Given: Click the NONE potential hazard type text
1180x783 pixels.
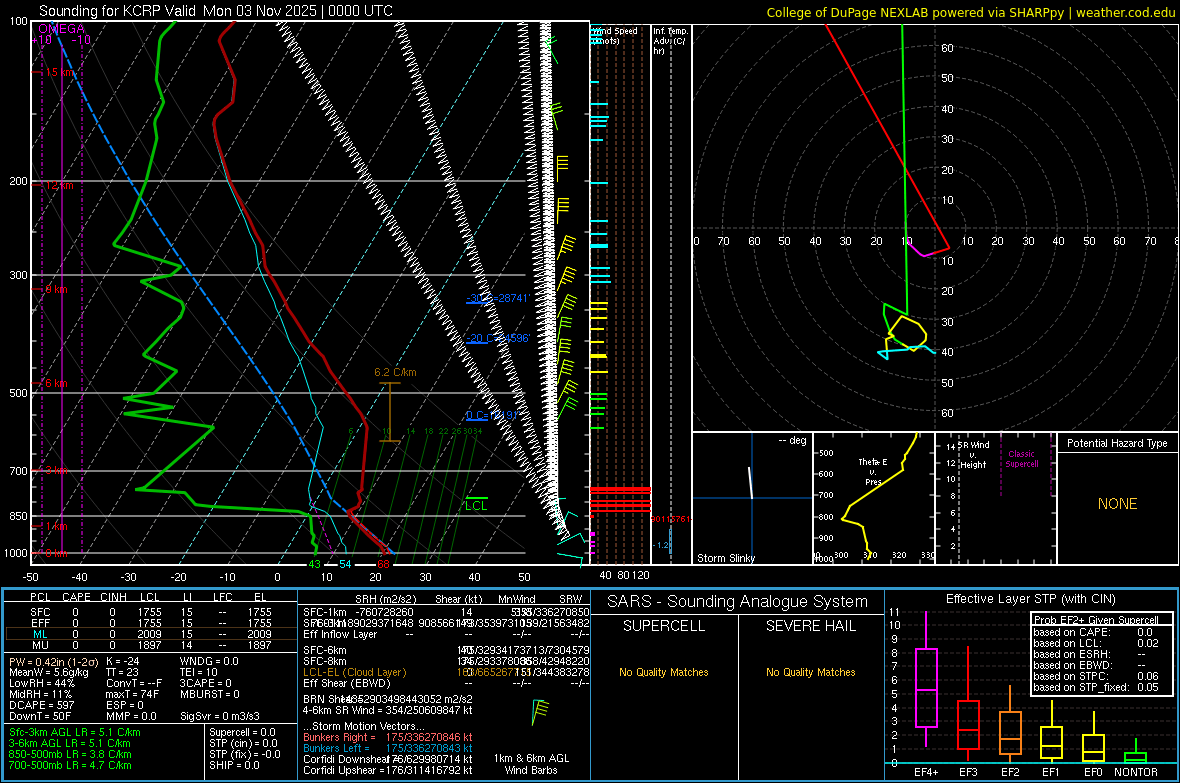Looking at the screenshot, I should coord(1117,504).
